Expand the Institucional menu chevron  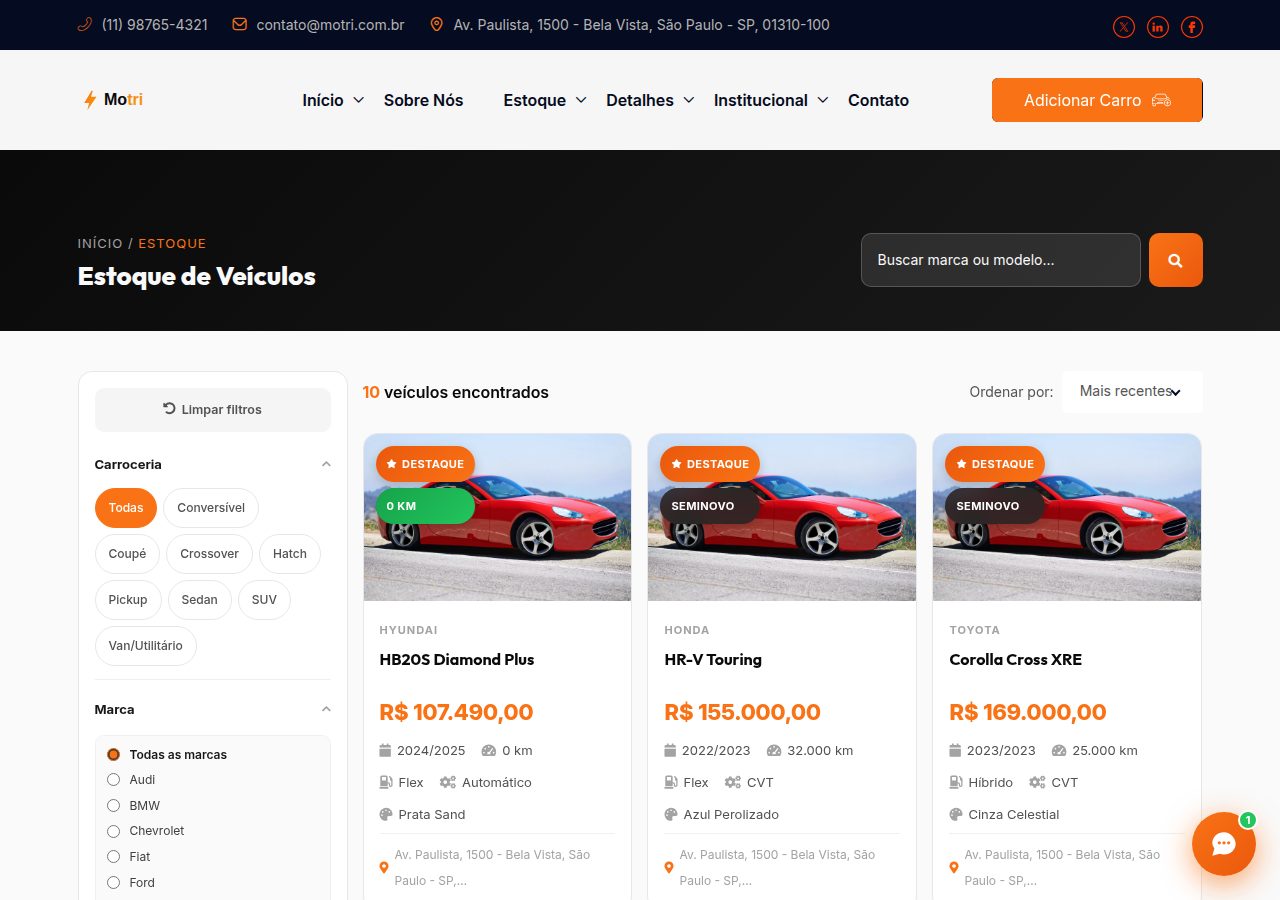point(823,100)
